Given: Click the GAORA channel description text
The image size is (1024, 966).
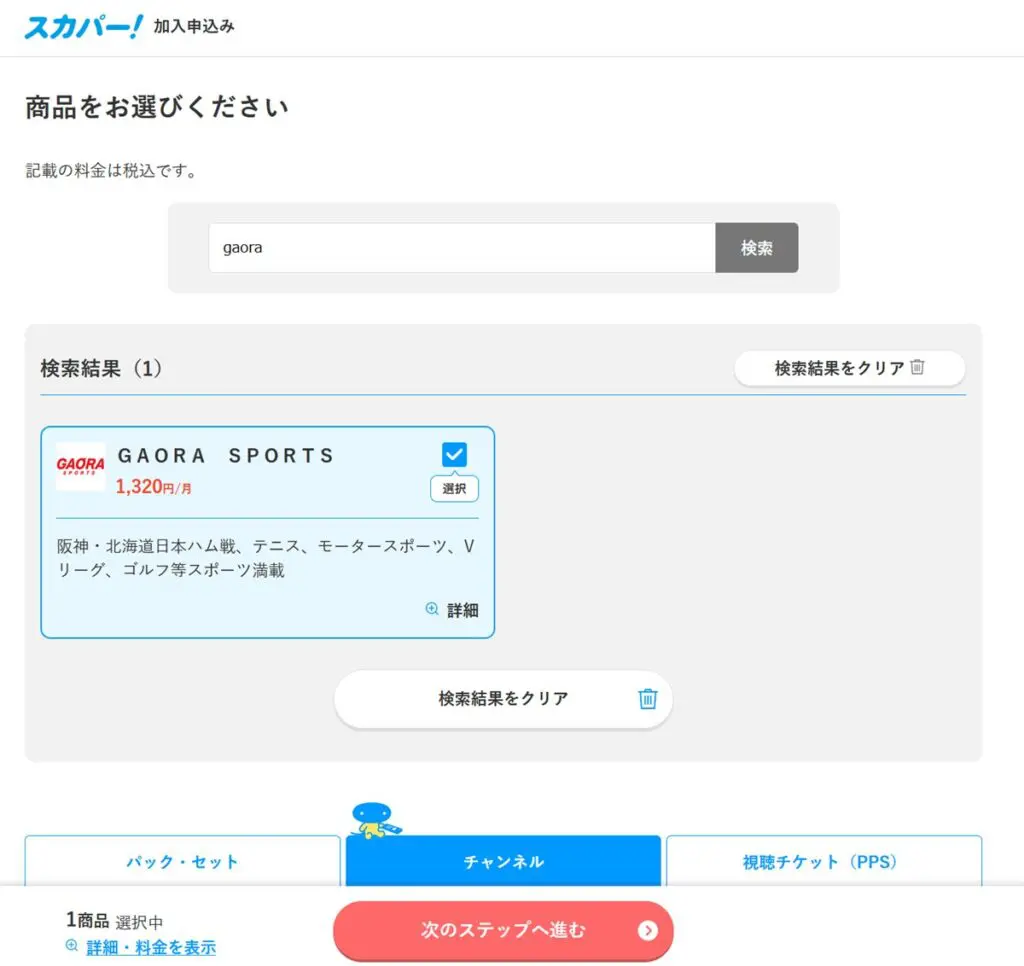Looking at the screenshot, I should click(266, 558).
